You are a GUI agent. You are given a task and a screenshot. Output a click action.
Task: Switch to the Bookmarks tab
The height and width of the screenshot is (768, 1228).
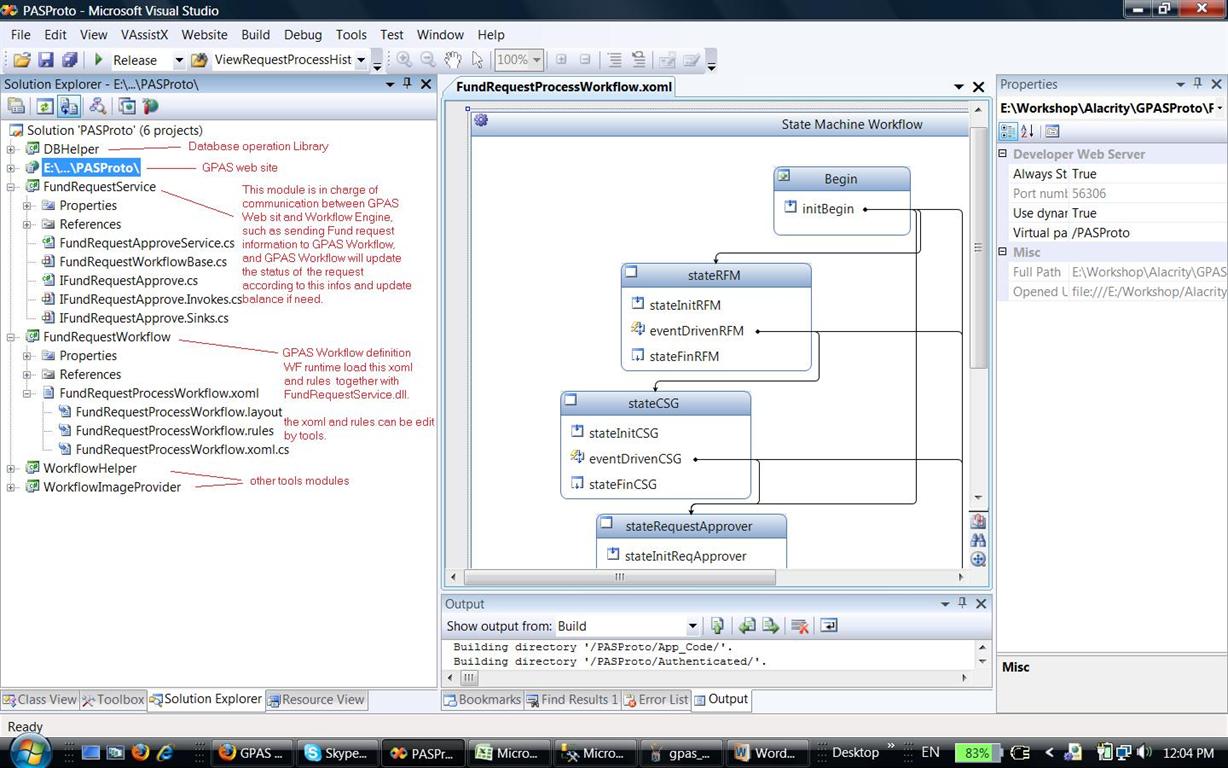click(483, 700)
